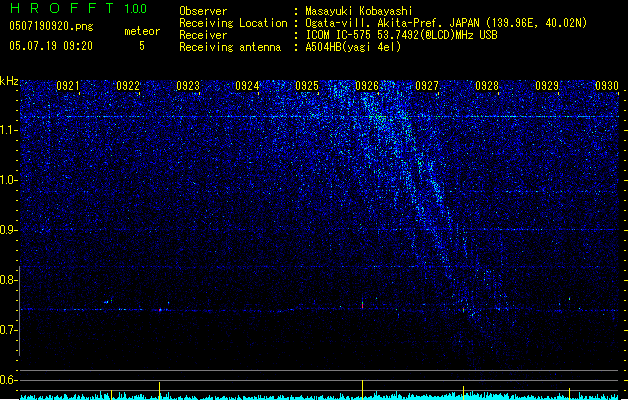
Task: Click the 0926 time axis label
Action: tap(367, 86)
